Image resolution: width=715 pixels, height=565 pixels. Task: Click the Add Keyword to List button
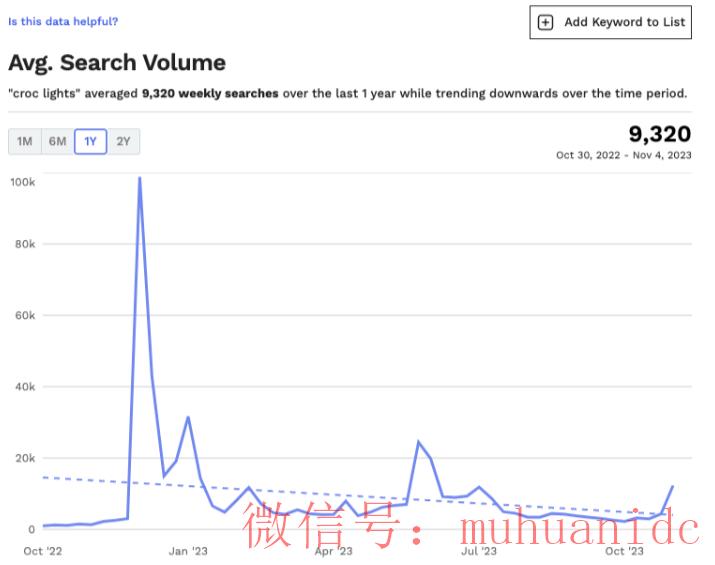pyautogui.click(x=611, y=22)
